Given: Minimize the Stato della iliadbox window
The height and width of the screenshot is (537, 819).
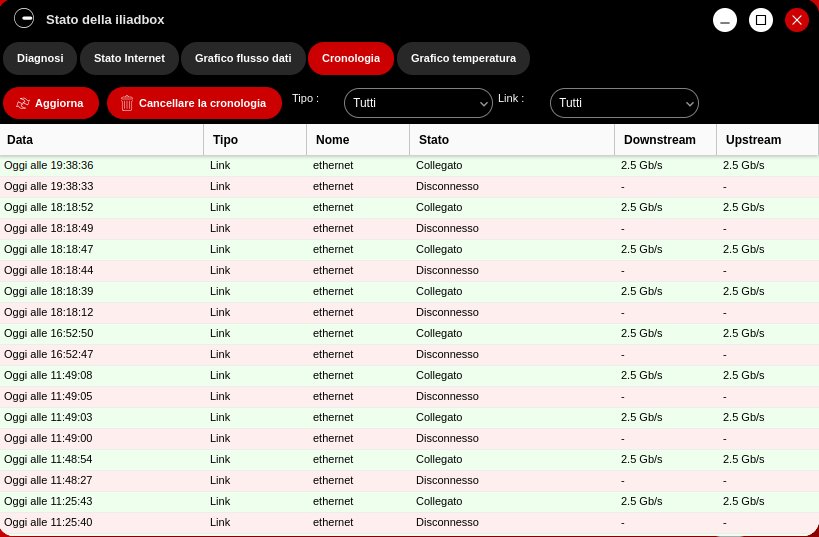Looking at the screenshot, I should (724, 20).
